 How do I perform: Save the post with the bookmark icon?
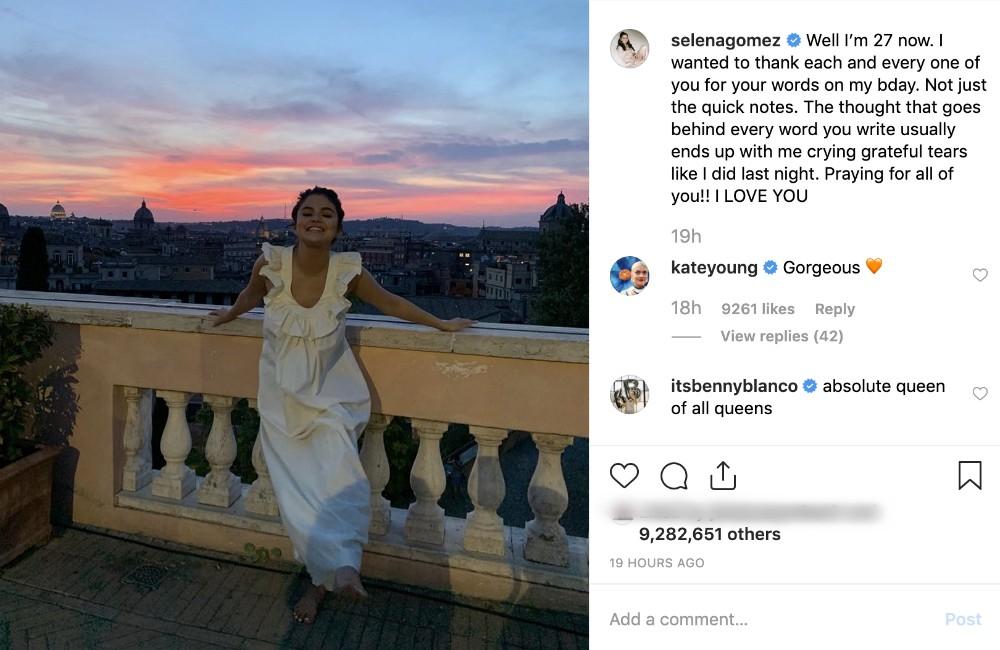969,476
